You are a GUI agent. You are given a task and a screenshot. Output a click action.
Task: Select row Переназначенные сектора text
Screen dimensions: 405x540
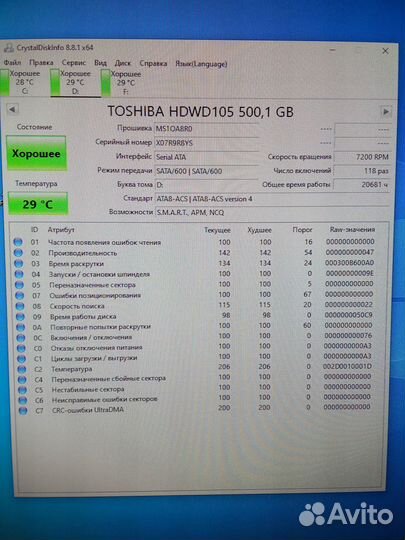[x=93, y=285]
